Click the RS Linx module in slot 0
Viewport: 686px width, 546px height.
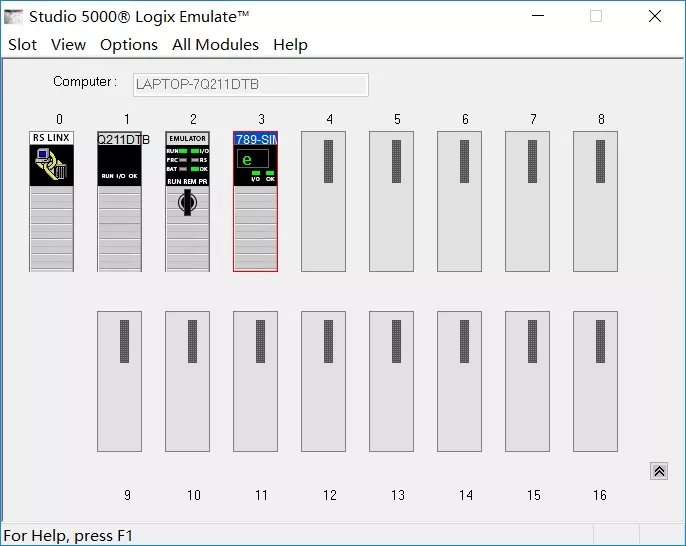[51, 201]
